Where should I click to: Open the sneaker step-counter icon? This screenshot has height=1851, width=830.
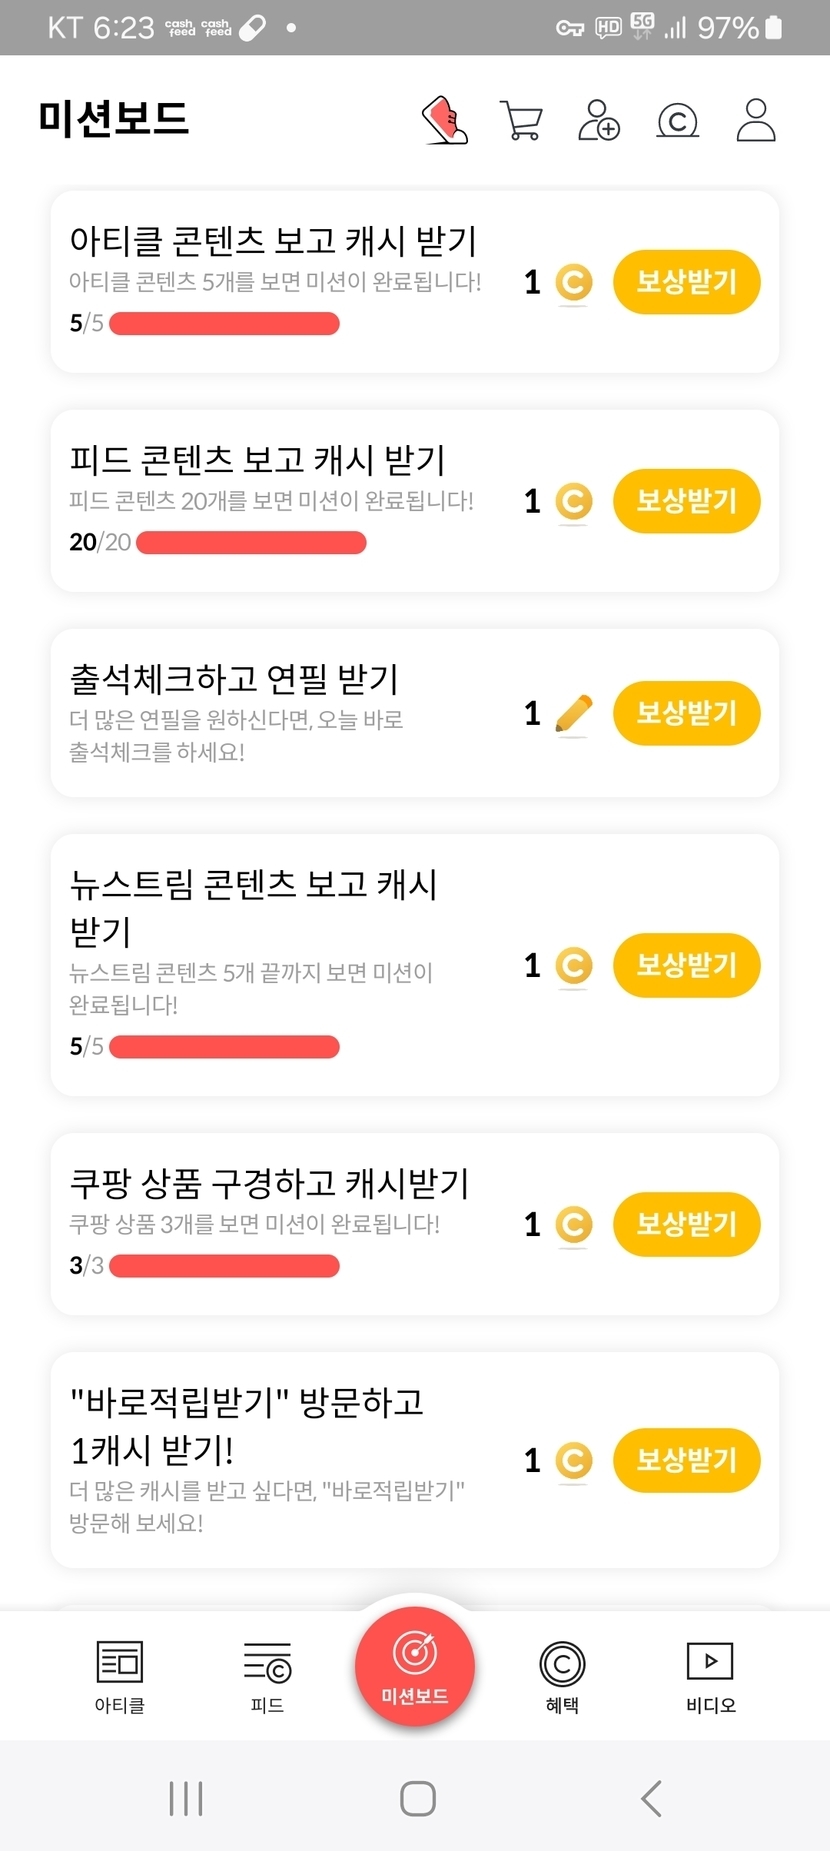(445, 121)
